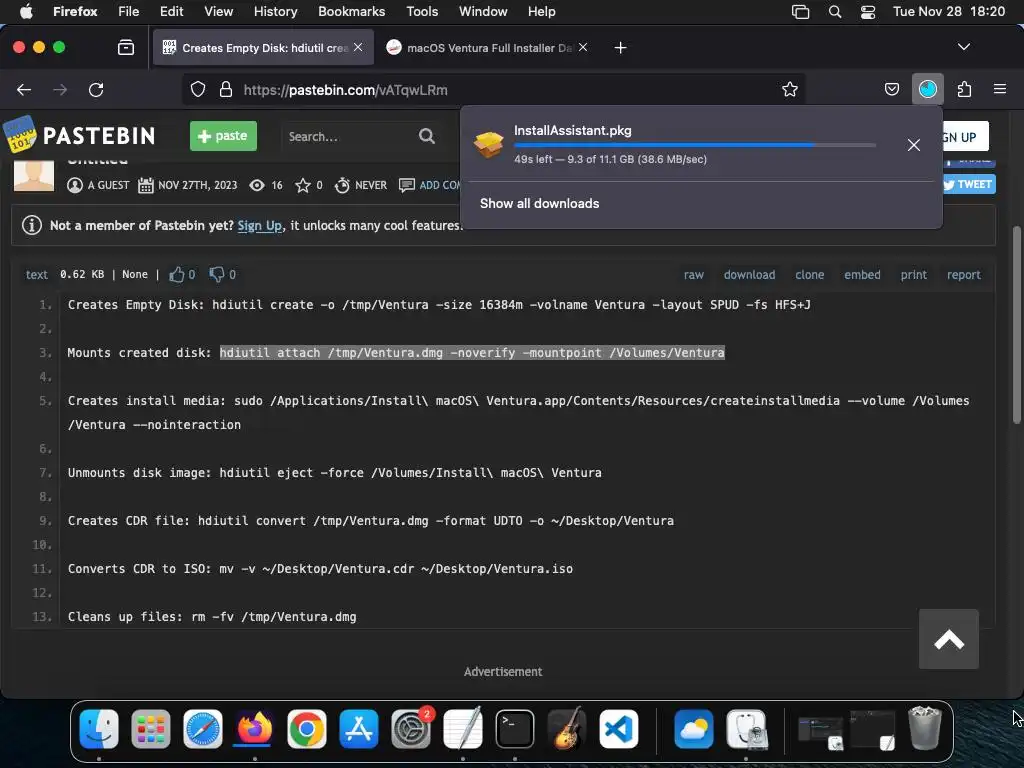Viewport: 1024px width, 768px height.
Task: Open Launchpad from the Dock
Action: (x=151, y=729)
